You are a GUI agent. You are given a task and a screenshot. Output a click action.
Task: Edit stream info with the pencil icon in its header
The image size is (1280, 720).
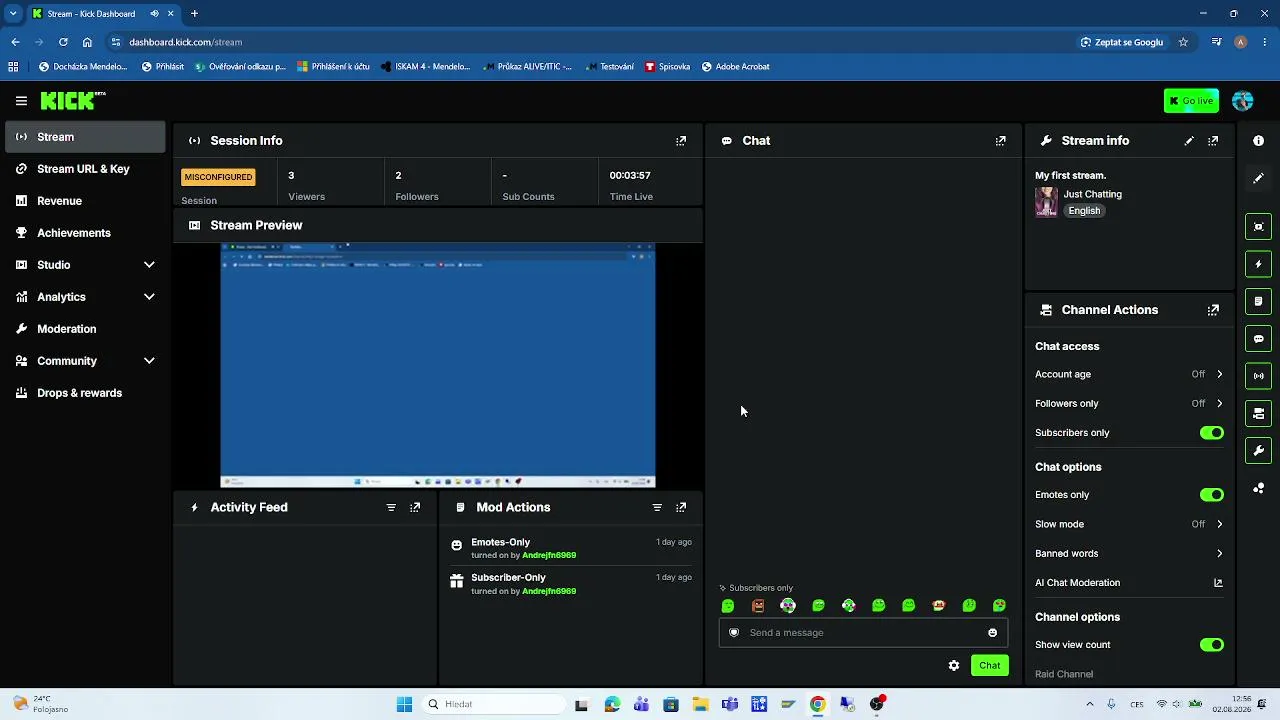[x=1189, y=141]
